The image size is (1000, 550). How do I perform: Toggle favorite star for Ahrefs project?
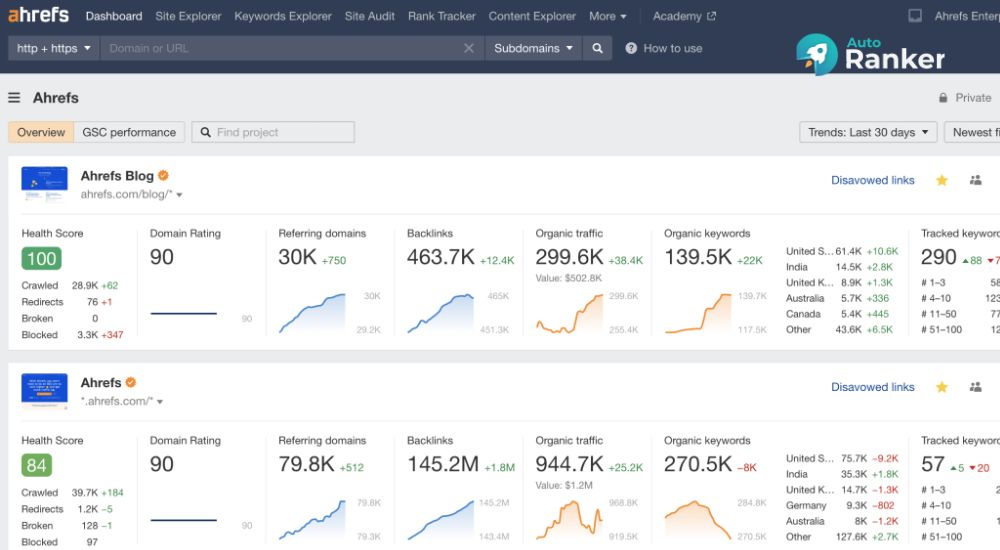click(x=941, y=387)
